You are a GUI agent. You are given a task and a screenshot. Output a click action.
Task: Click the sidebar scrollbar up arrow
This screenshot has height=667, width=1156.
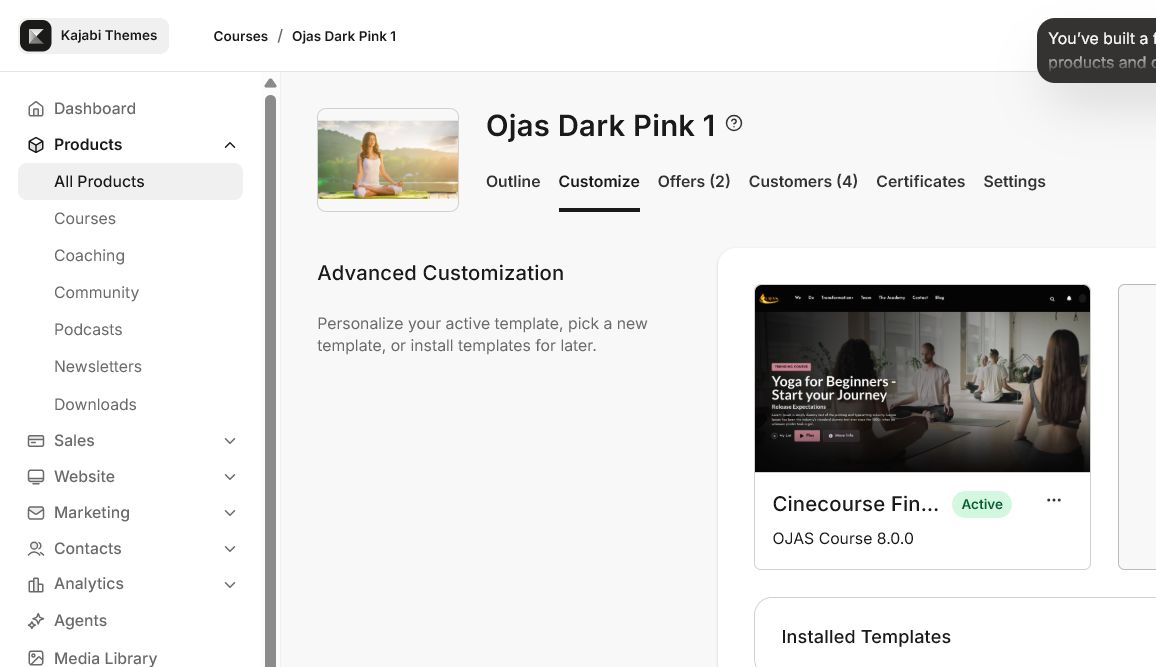coord(271,83)
